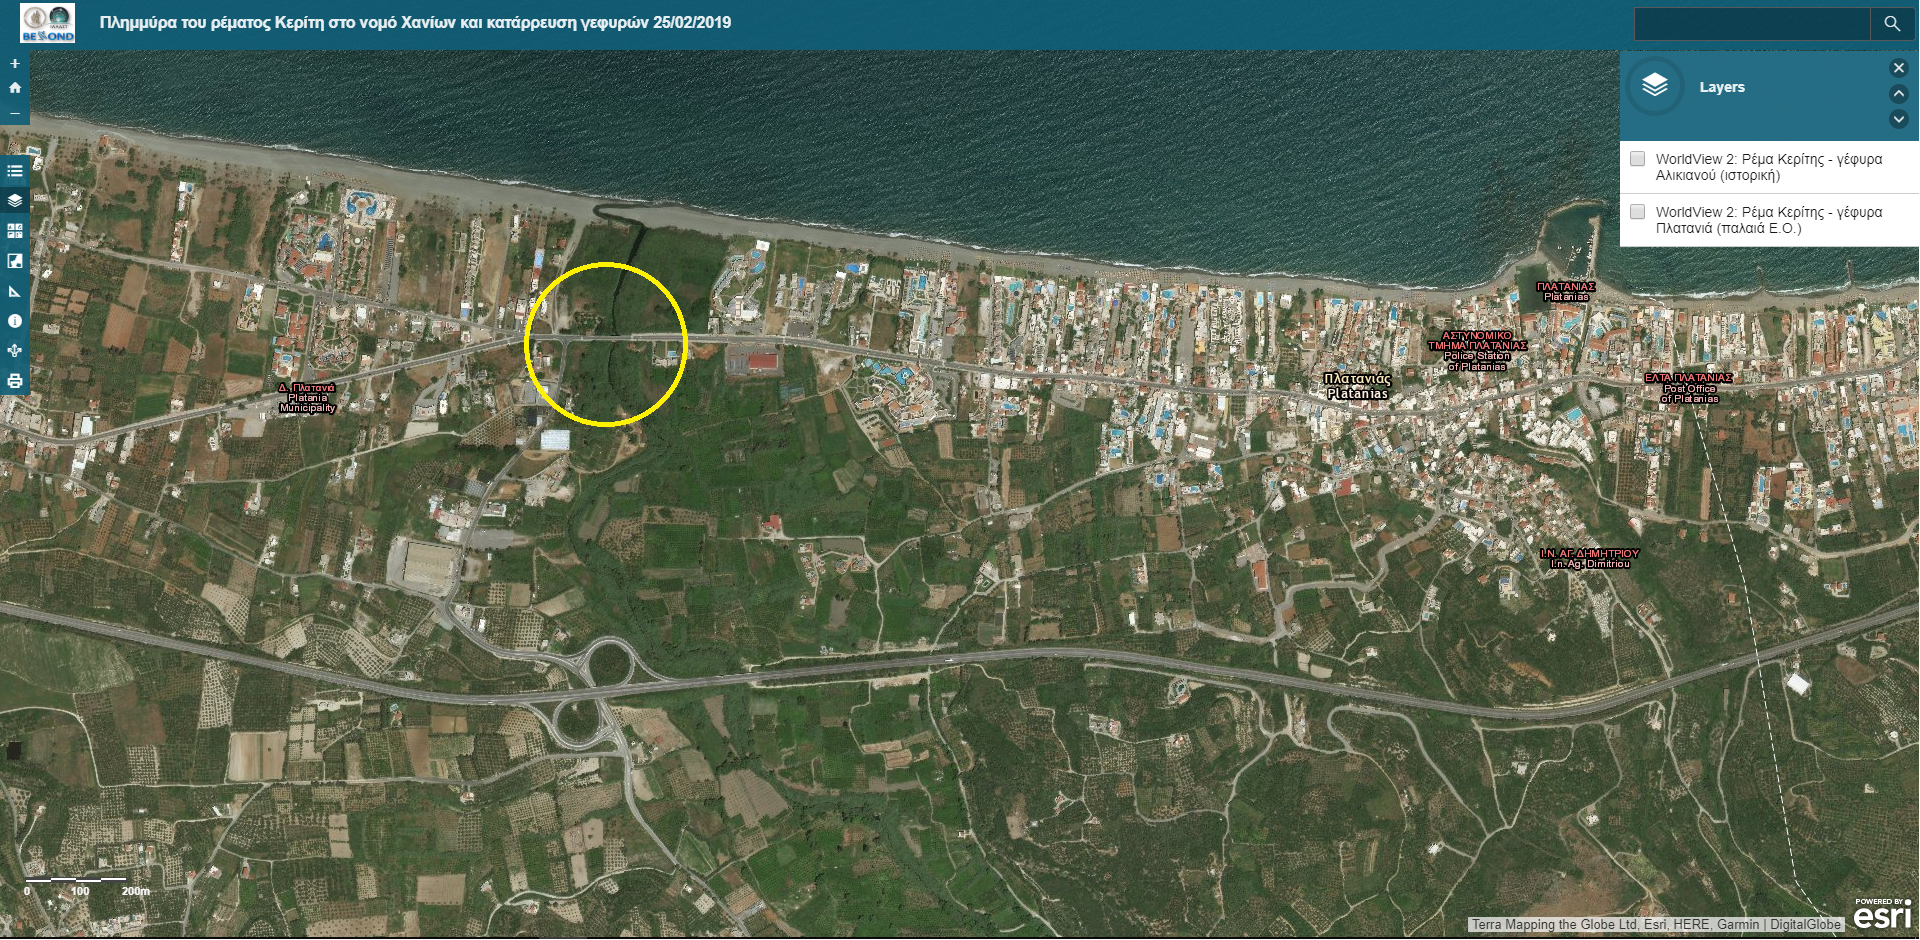Zoom out using the minus button

click(x=14, y=113)
